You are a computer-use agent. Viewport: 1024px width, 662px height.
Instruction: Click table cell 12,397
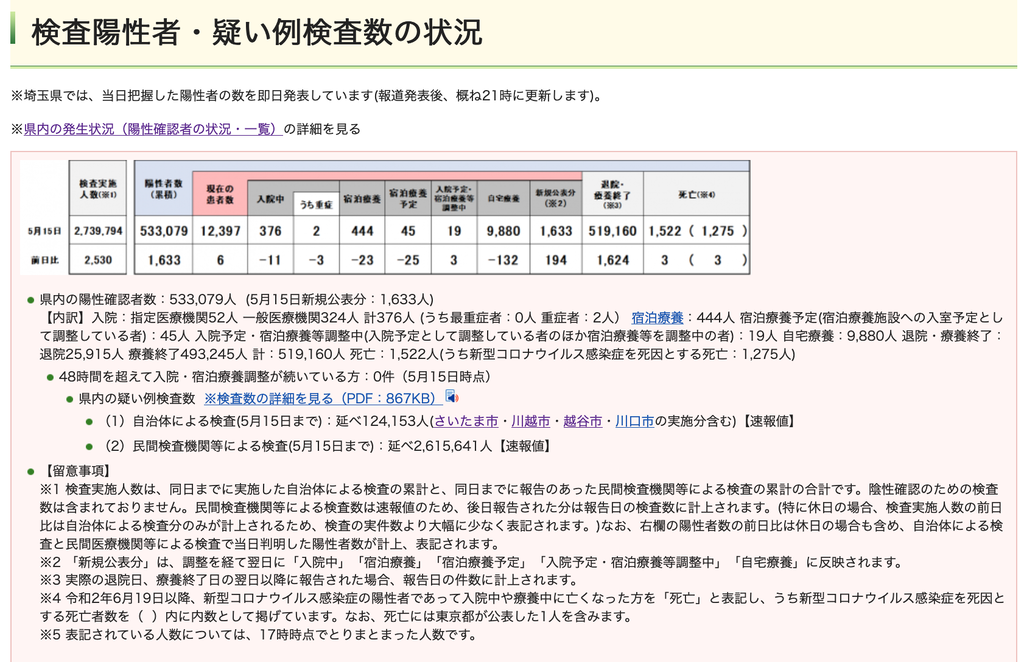click(x=220, y=231)
